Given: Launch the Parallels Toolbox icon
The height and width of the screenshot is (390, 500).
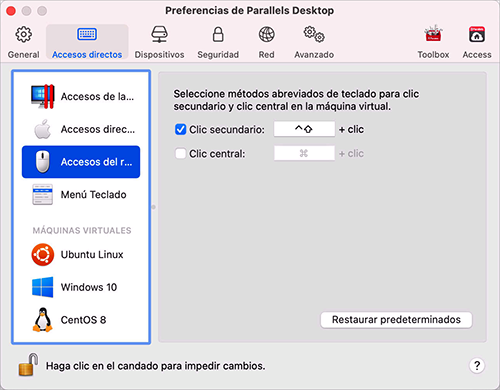Looking at the screenshot, I should [x=433, y=33].
